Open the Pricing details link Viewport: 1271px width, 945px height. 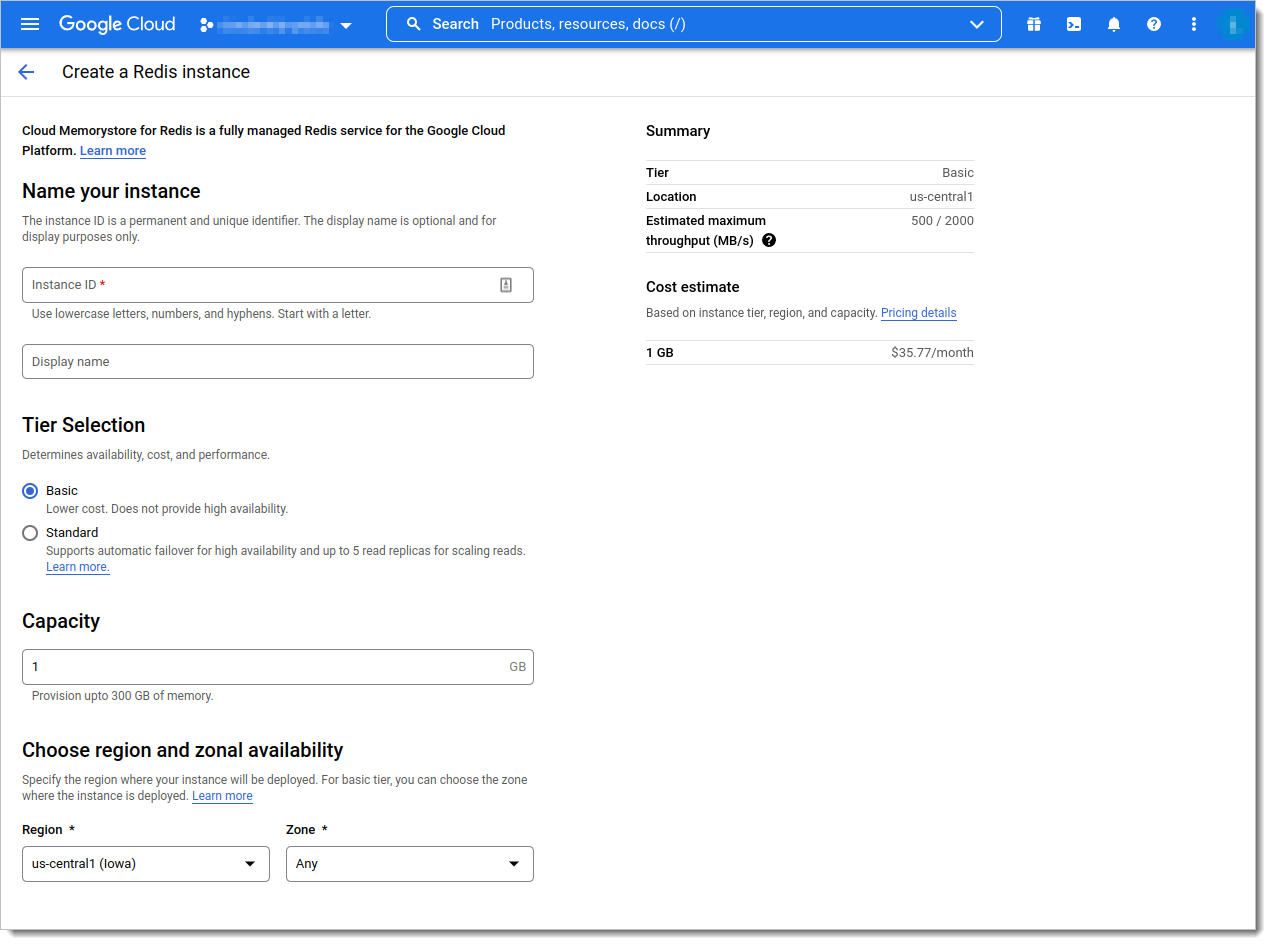(919, 313)
